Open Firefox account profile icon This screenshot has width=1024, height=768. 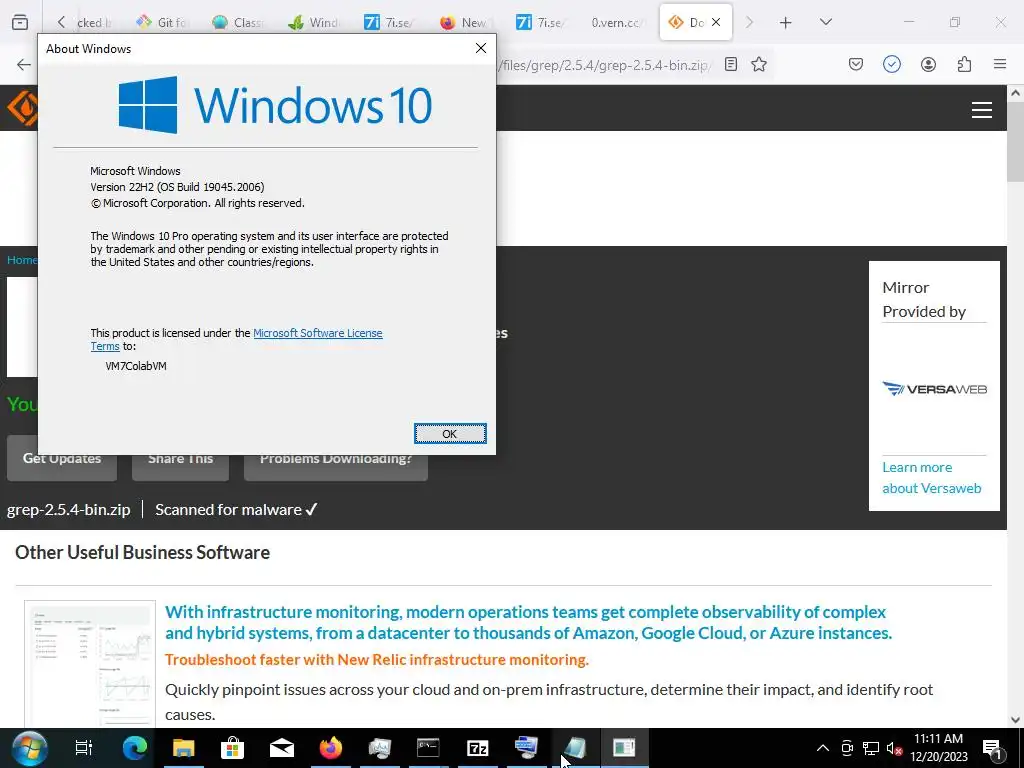pos(928,64)
